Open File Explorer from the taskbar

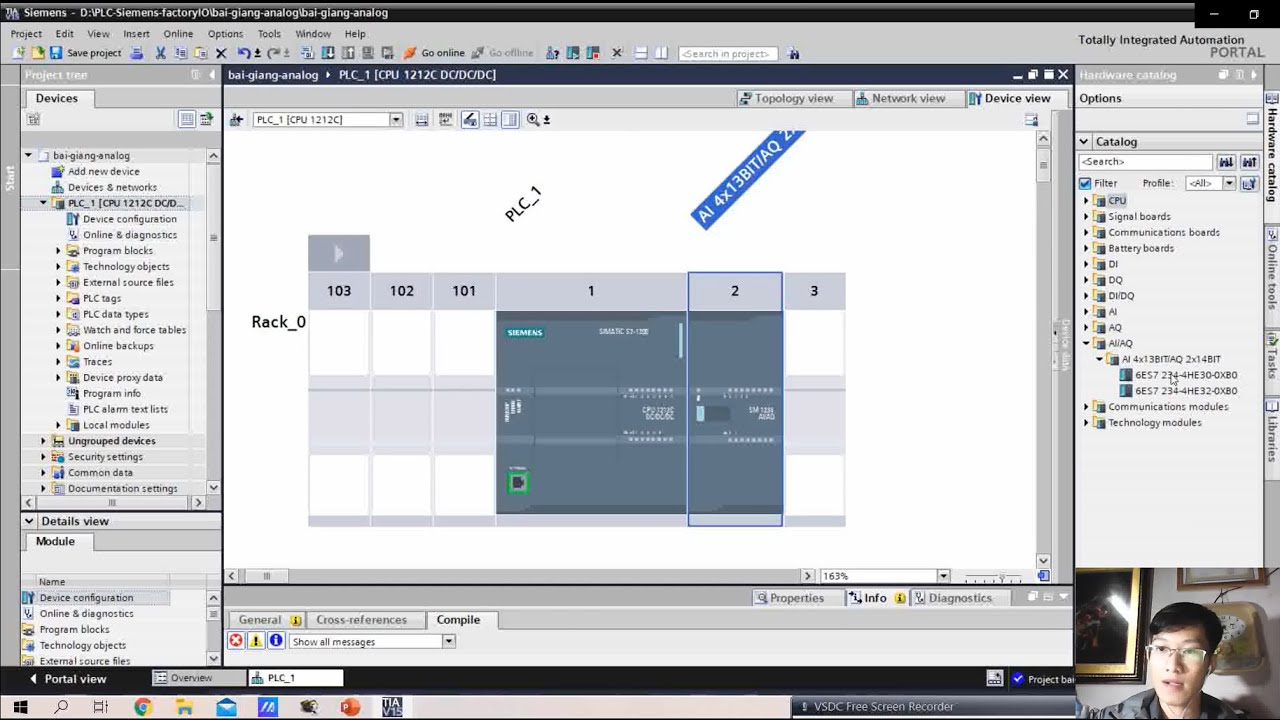184,707
